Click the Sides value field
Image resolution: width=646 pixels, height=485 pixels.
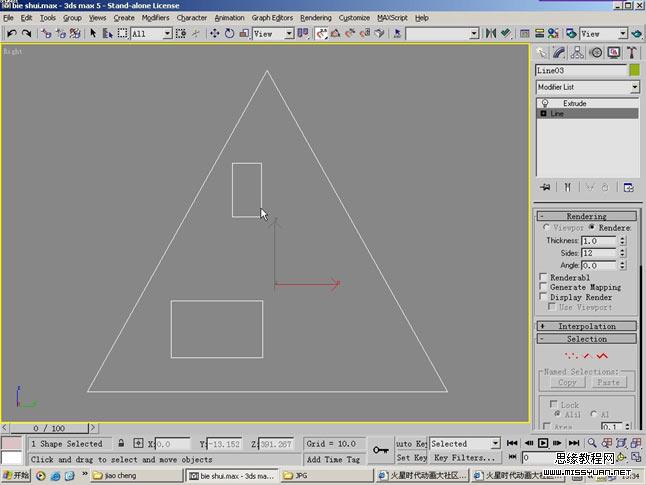pos(599,253)
